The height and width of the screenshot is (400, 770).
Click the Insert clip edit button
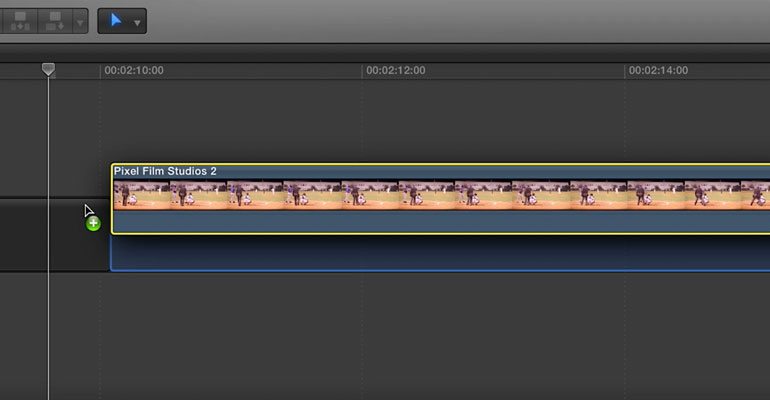[19, 21]
